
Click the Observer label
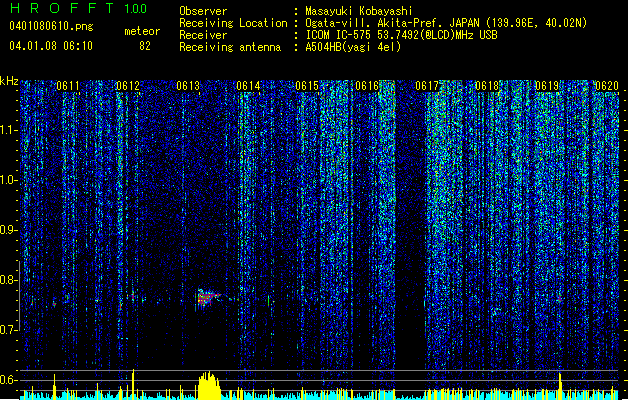pos(203,11)
